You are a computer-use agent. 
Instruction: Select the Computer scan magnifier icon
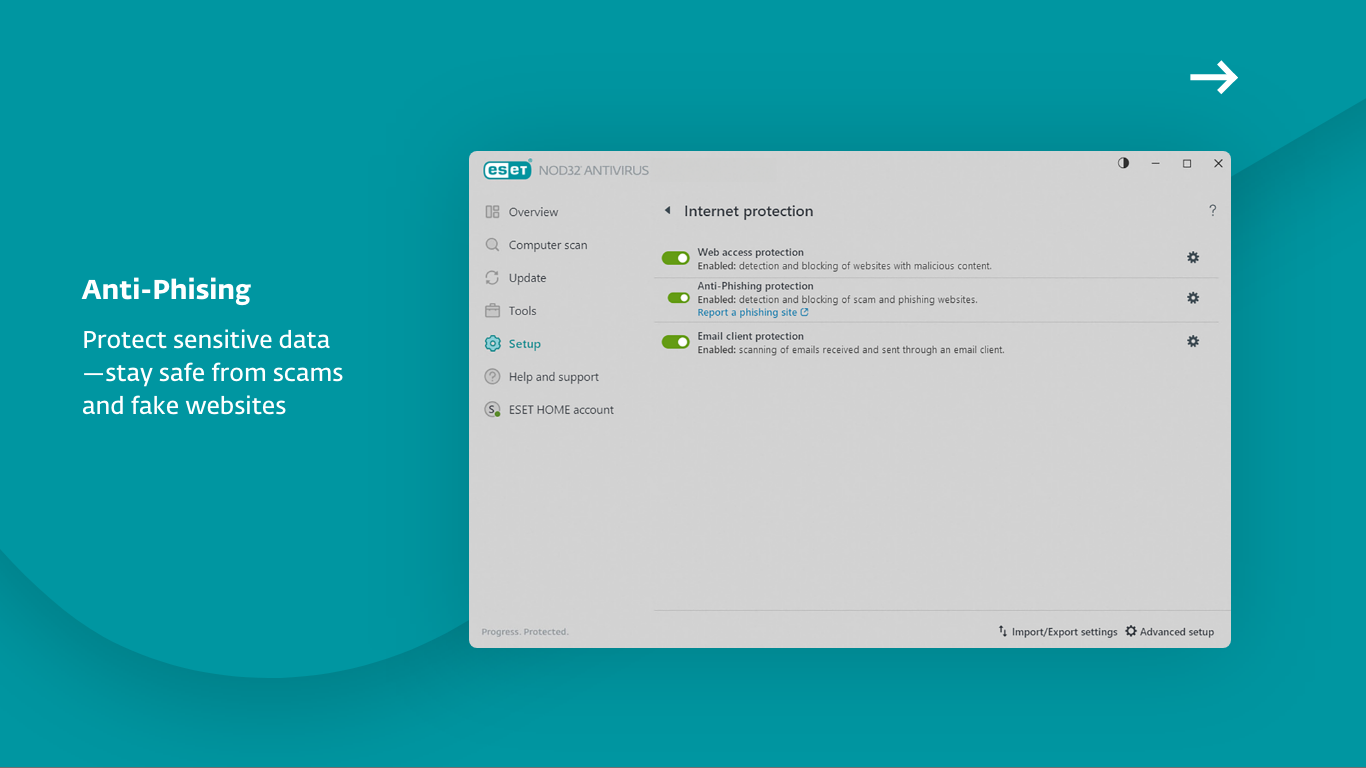click(492, 244)
